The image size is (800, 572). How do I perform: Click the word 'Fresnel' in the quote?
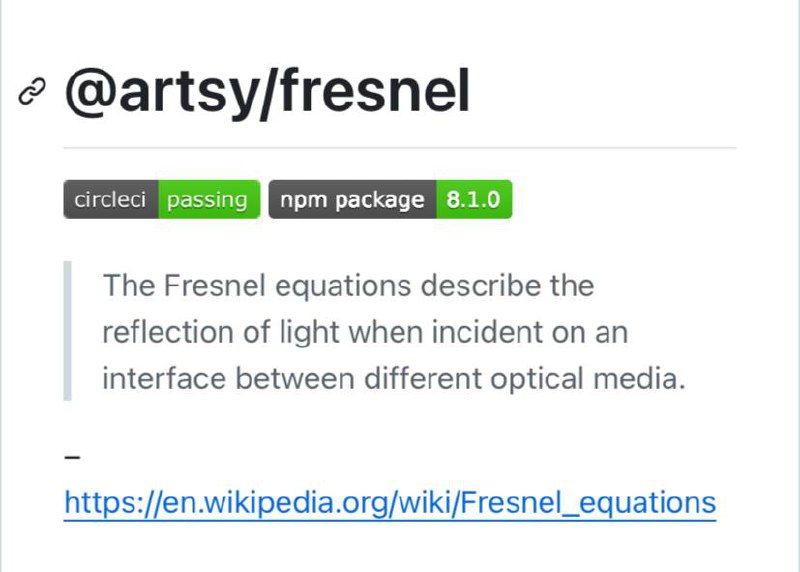point(215,285)
